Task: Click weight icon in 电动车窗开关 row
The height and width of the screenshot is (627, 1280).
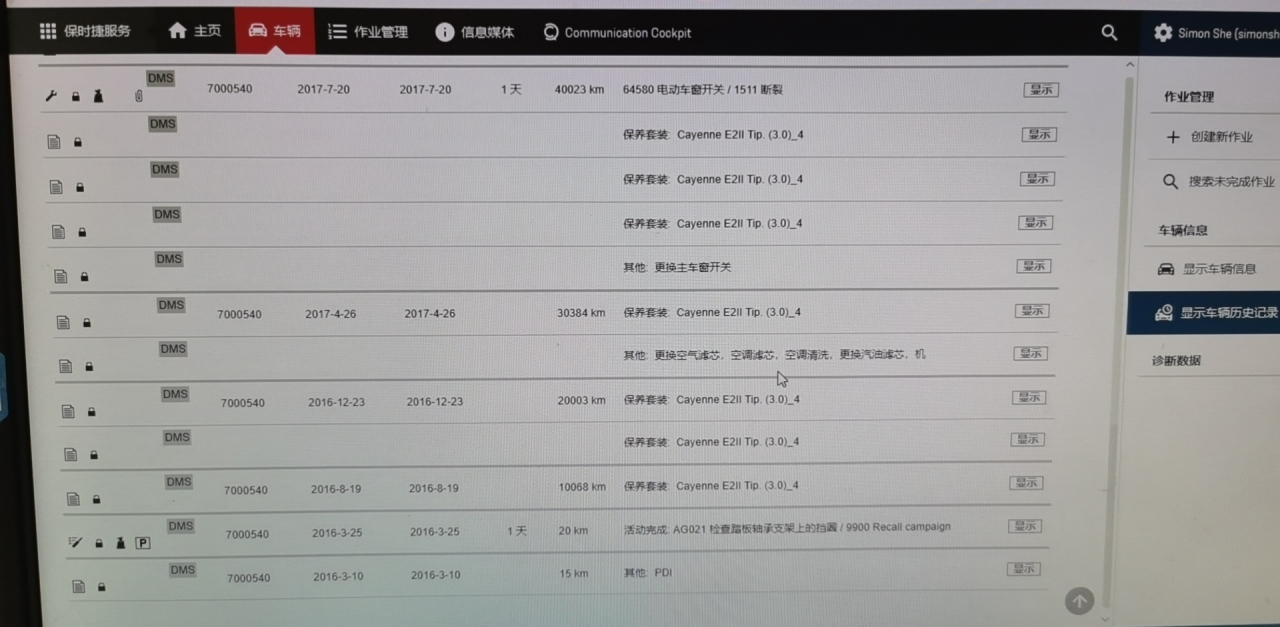Action: (x=99, y=96)
